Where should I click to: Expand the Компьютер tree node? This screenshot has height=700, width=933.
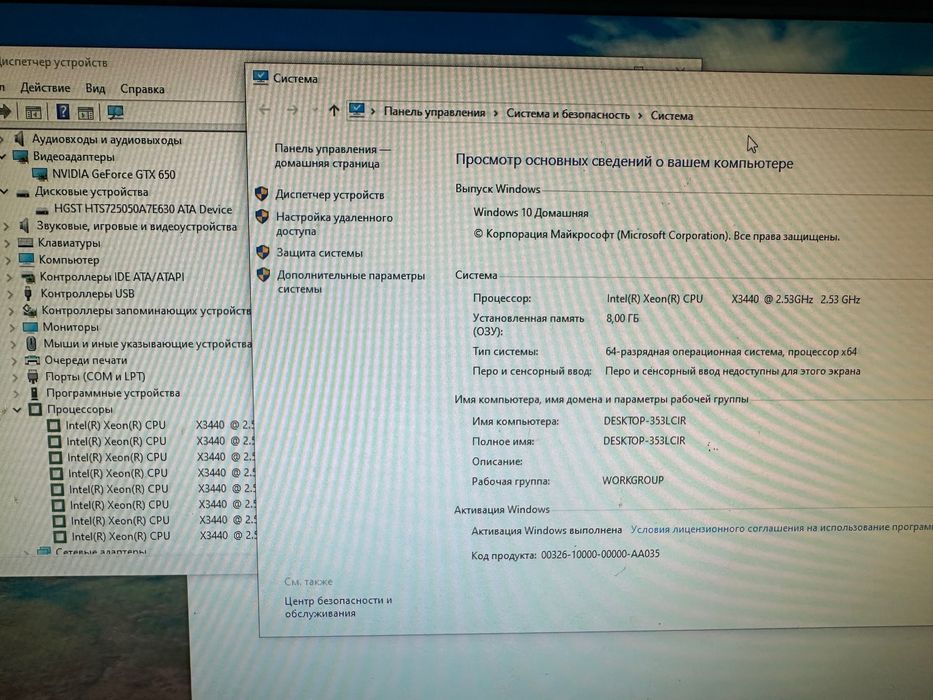coord(8,260)
